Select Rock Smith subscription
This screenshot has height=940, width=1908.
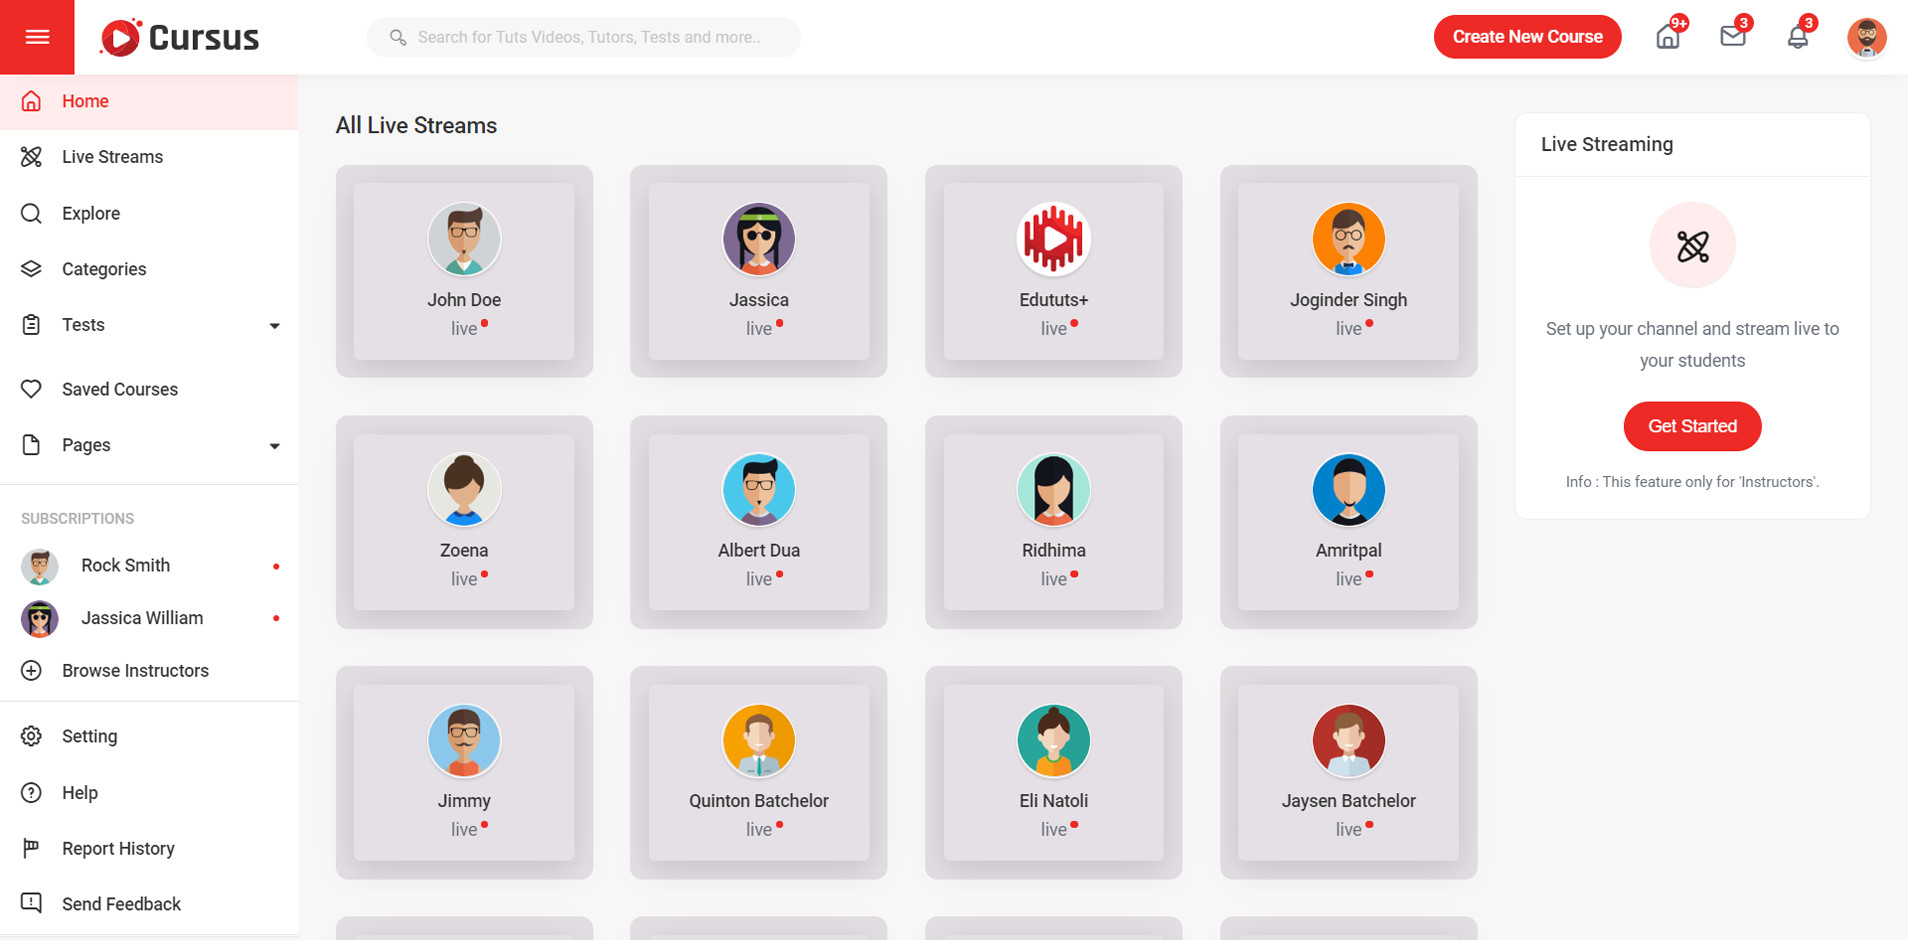pos(125,565)
